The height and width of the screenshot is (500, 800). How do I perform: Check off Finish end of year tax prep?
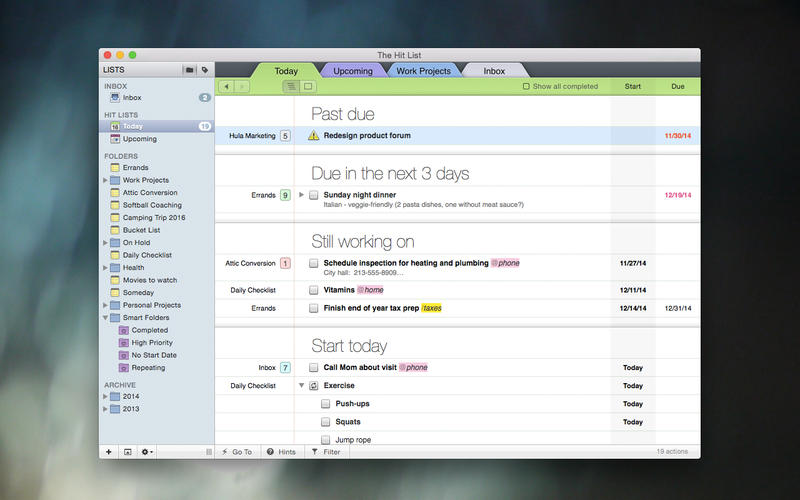[x=314, y=308]
